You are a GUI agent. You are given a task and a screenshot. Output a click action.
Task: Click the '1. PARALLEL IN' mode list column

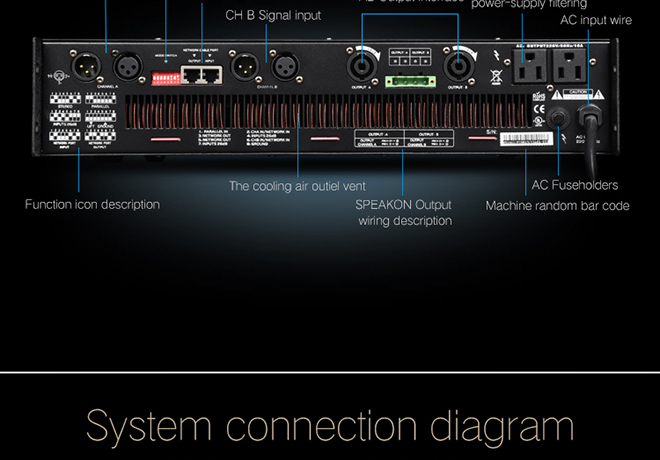point(215,138)
